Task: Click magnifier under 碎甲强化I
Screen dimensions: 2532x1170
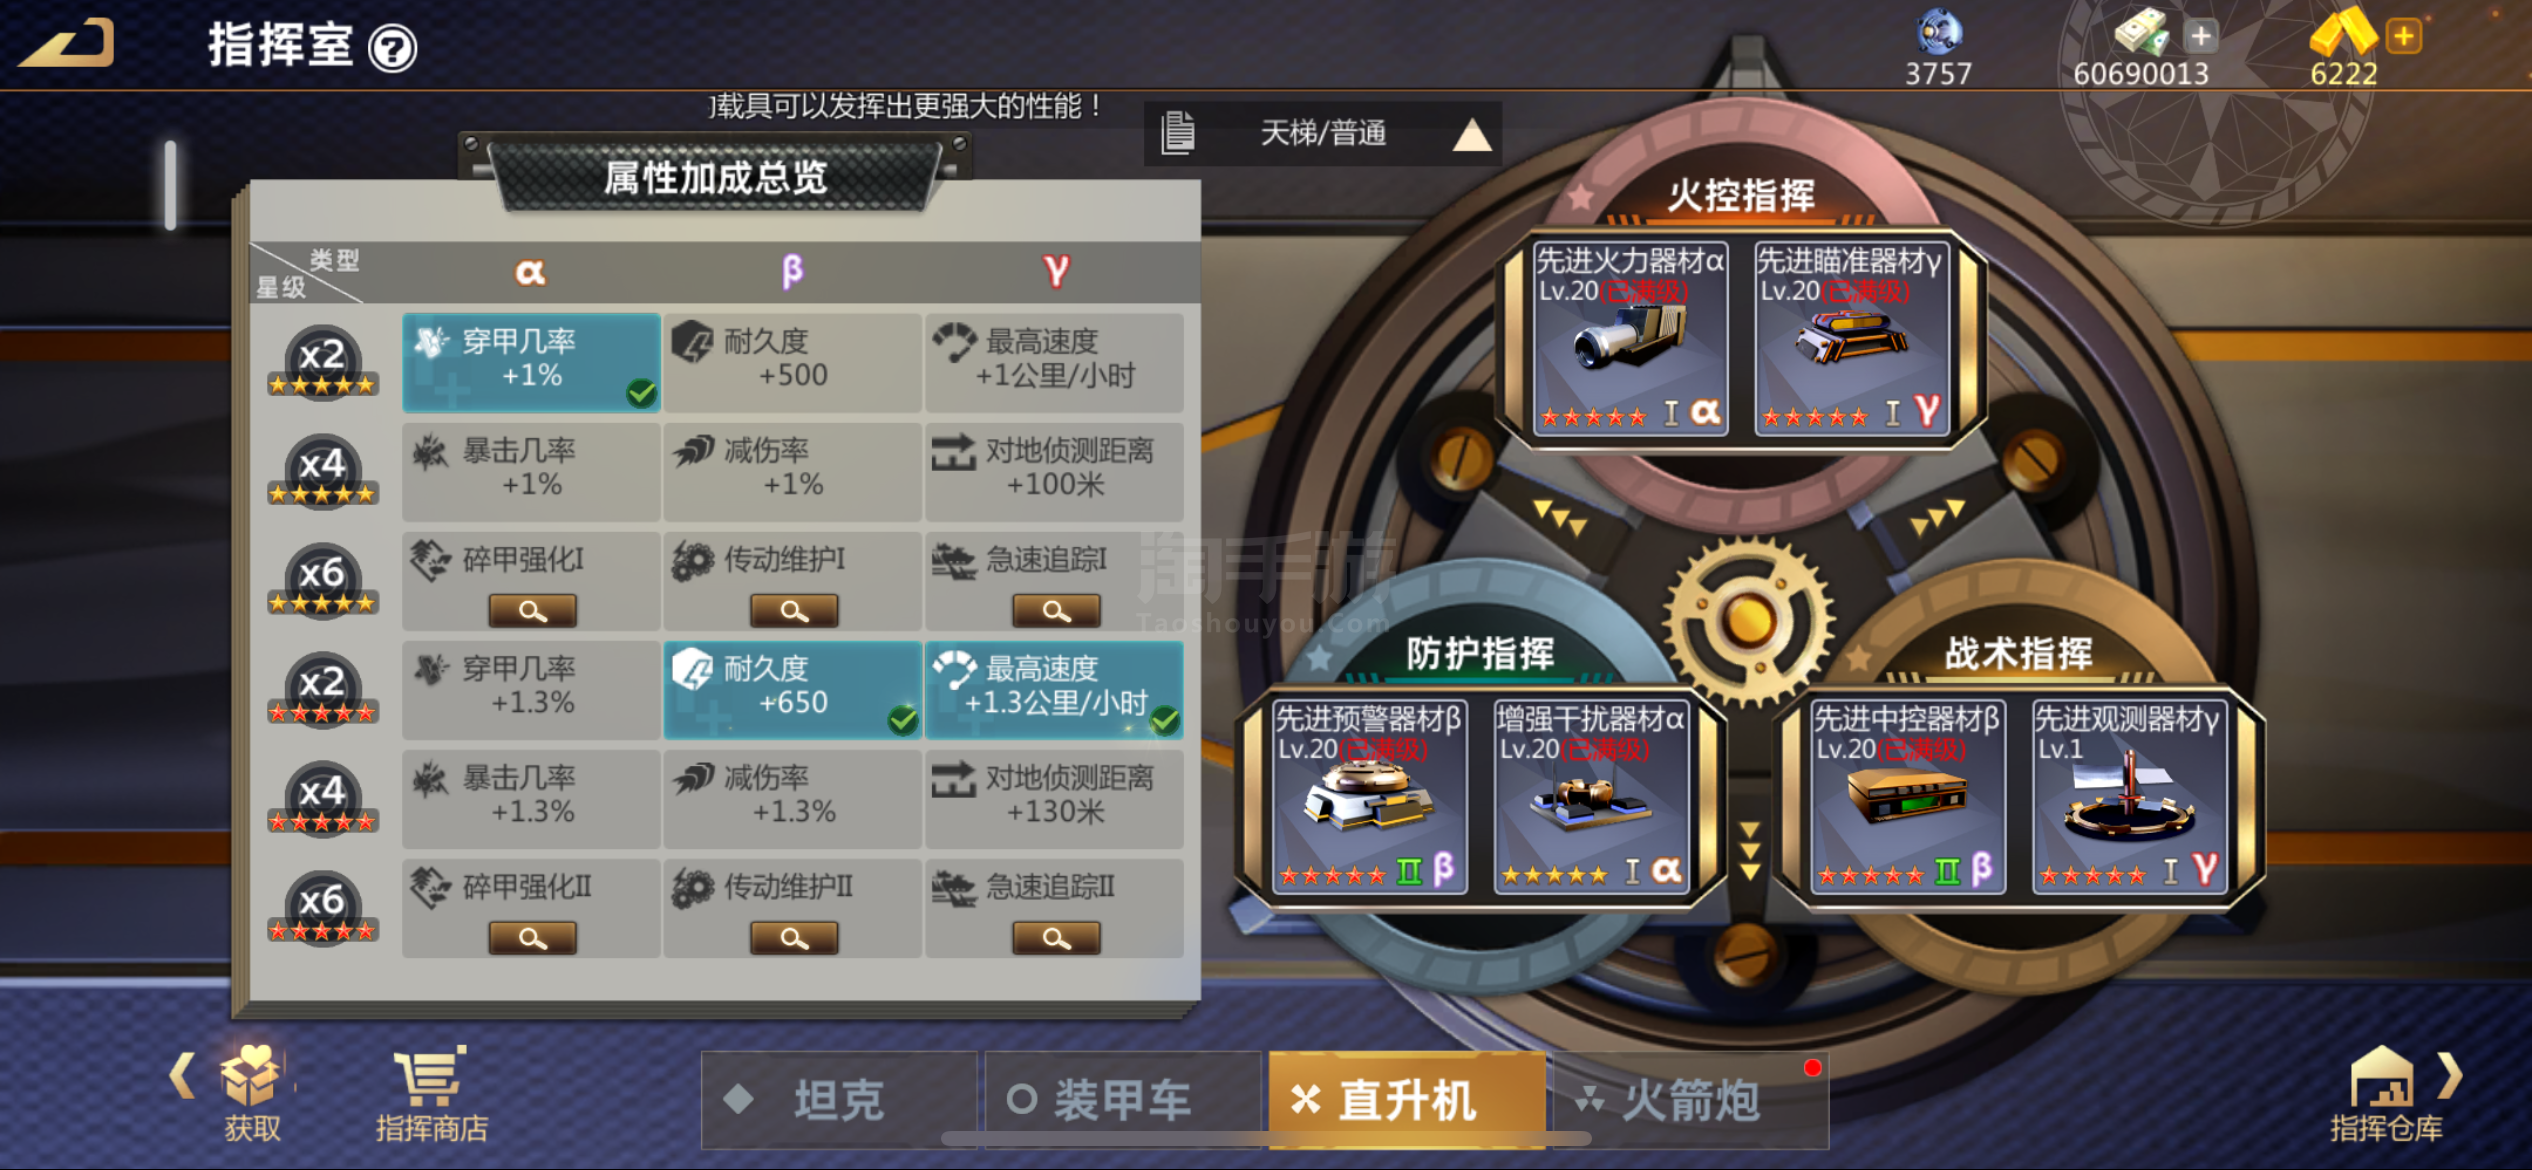Action: coord(532,610)
